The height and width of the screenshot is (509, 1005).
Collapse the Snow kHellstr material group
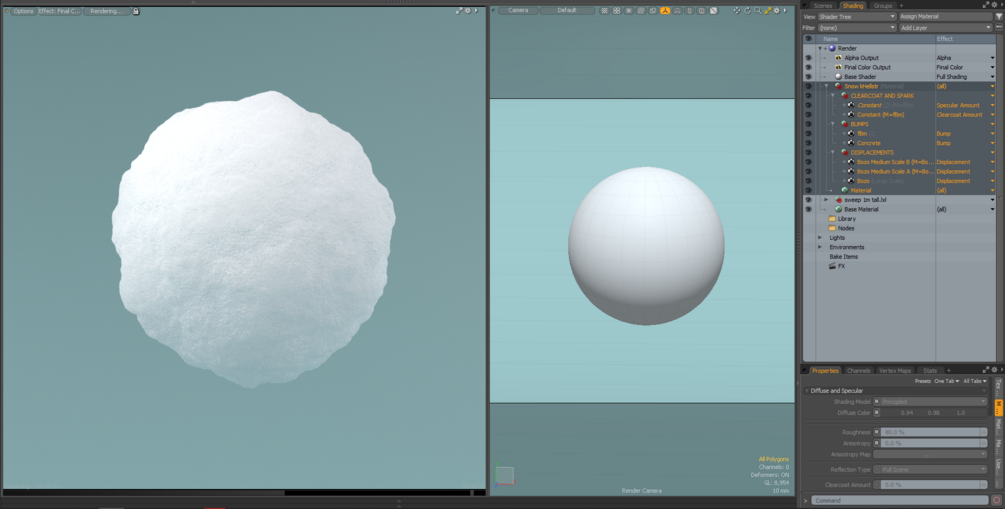tap(826, 86)
